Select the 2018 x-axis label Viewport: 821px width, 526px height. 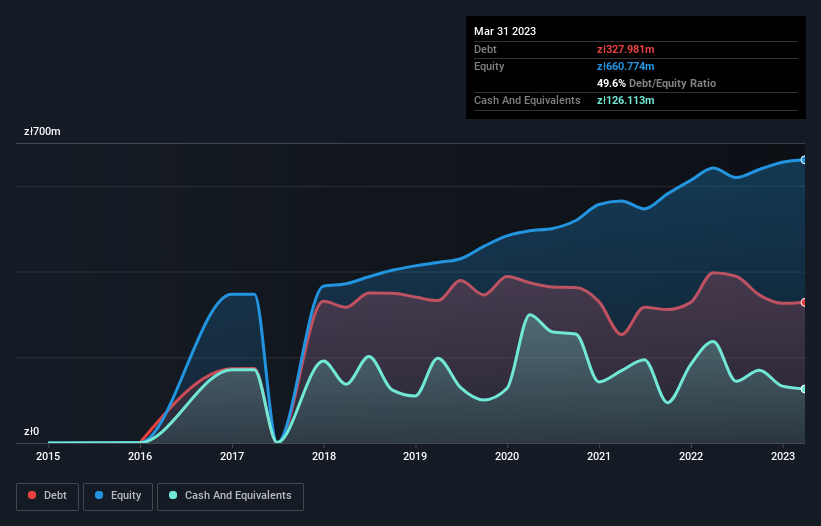point(324,456)
